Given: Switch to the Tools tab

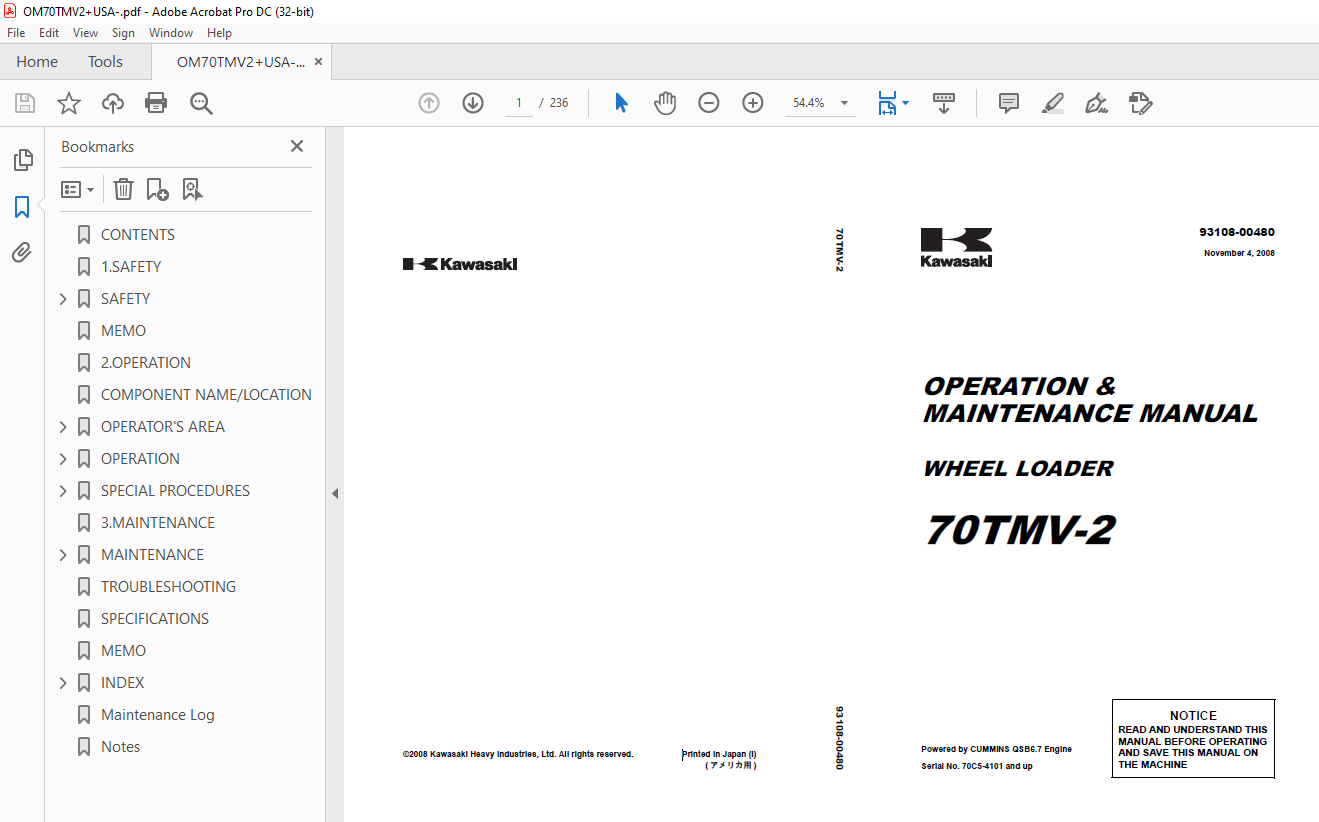Looking at the screenshot, I should pyautogui.click(x=105, y=62).
